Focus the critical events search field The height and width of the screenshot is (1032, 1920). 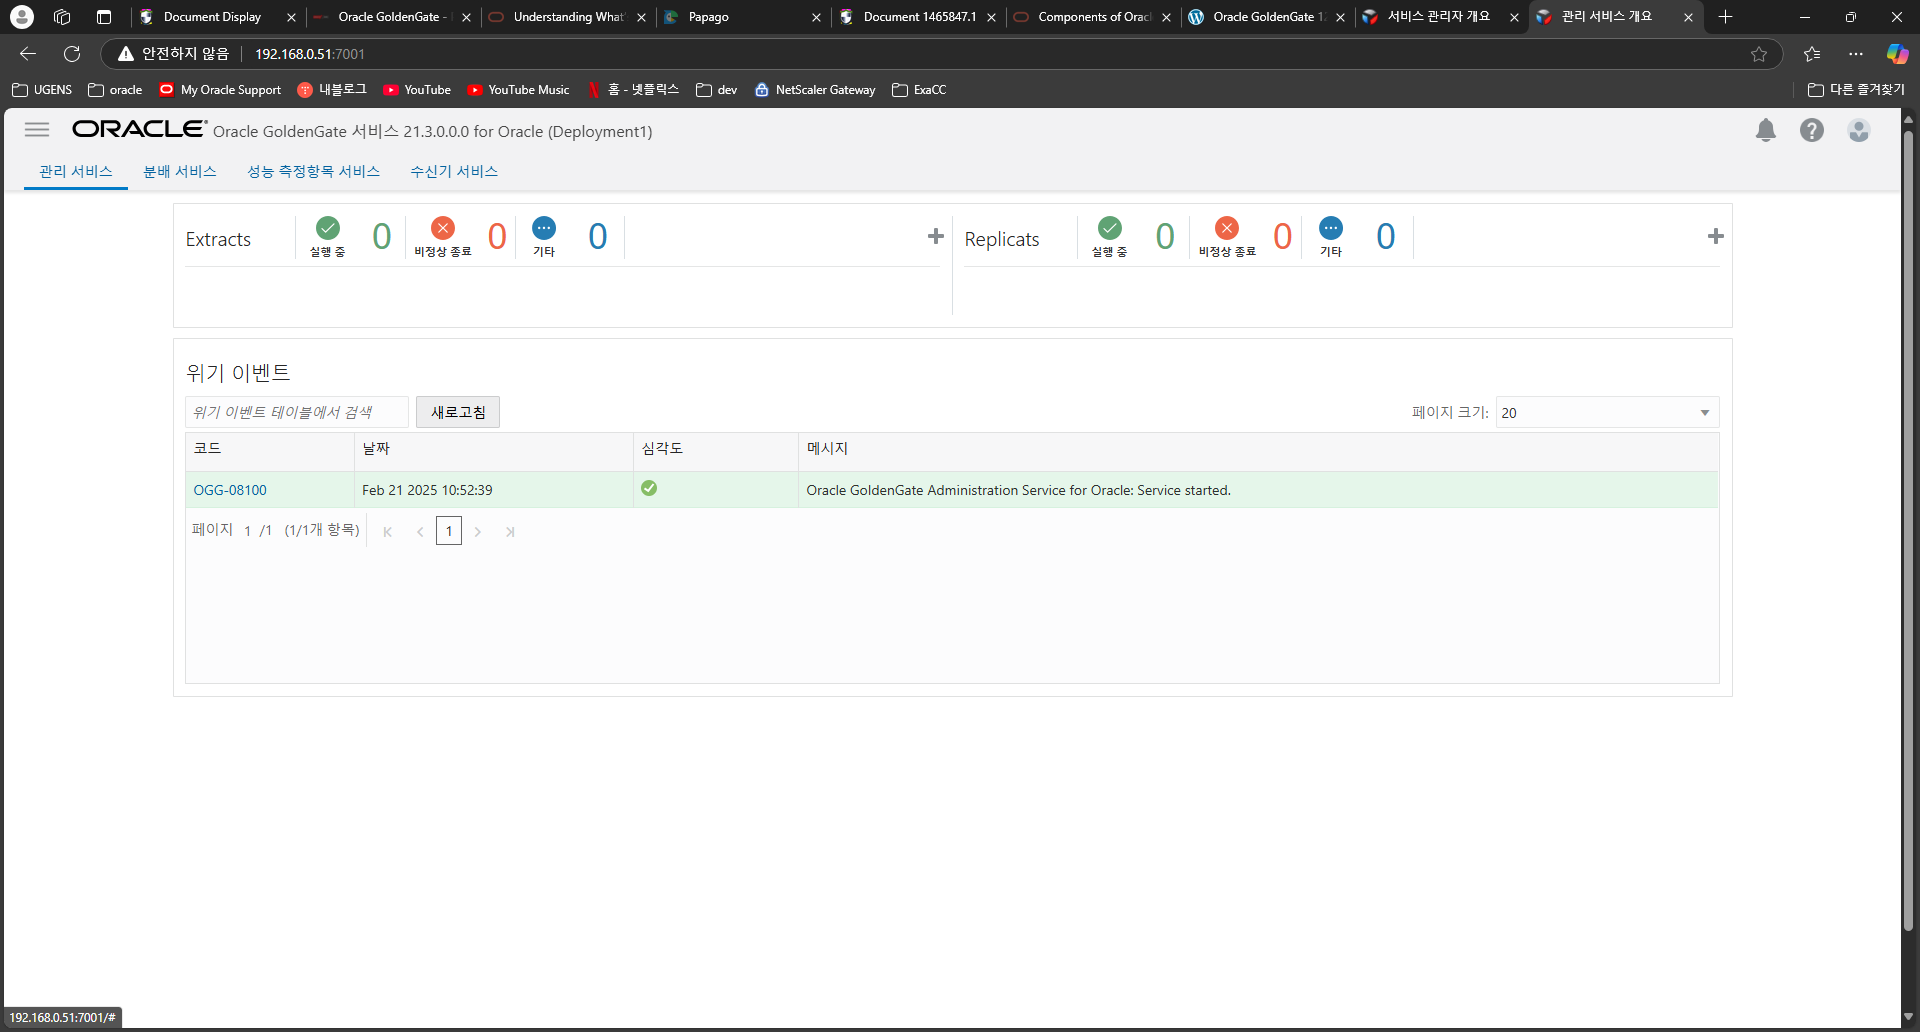(x=297, y=412)
